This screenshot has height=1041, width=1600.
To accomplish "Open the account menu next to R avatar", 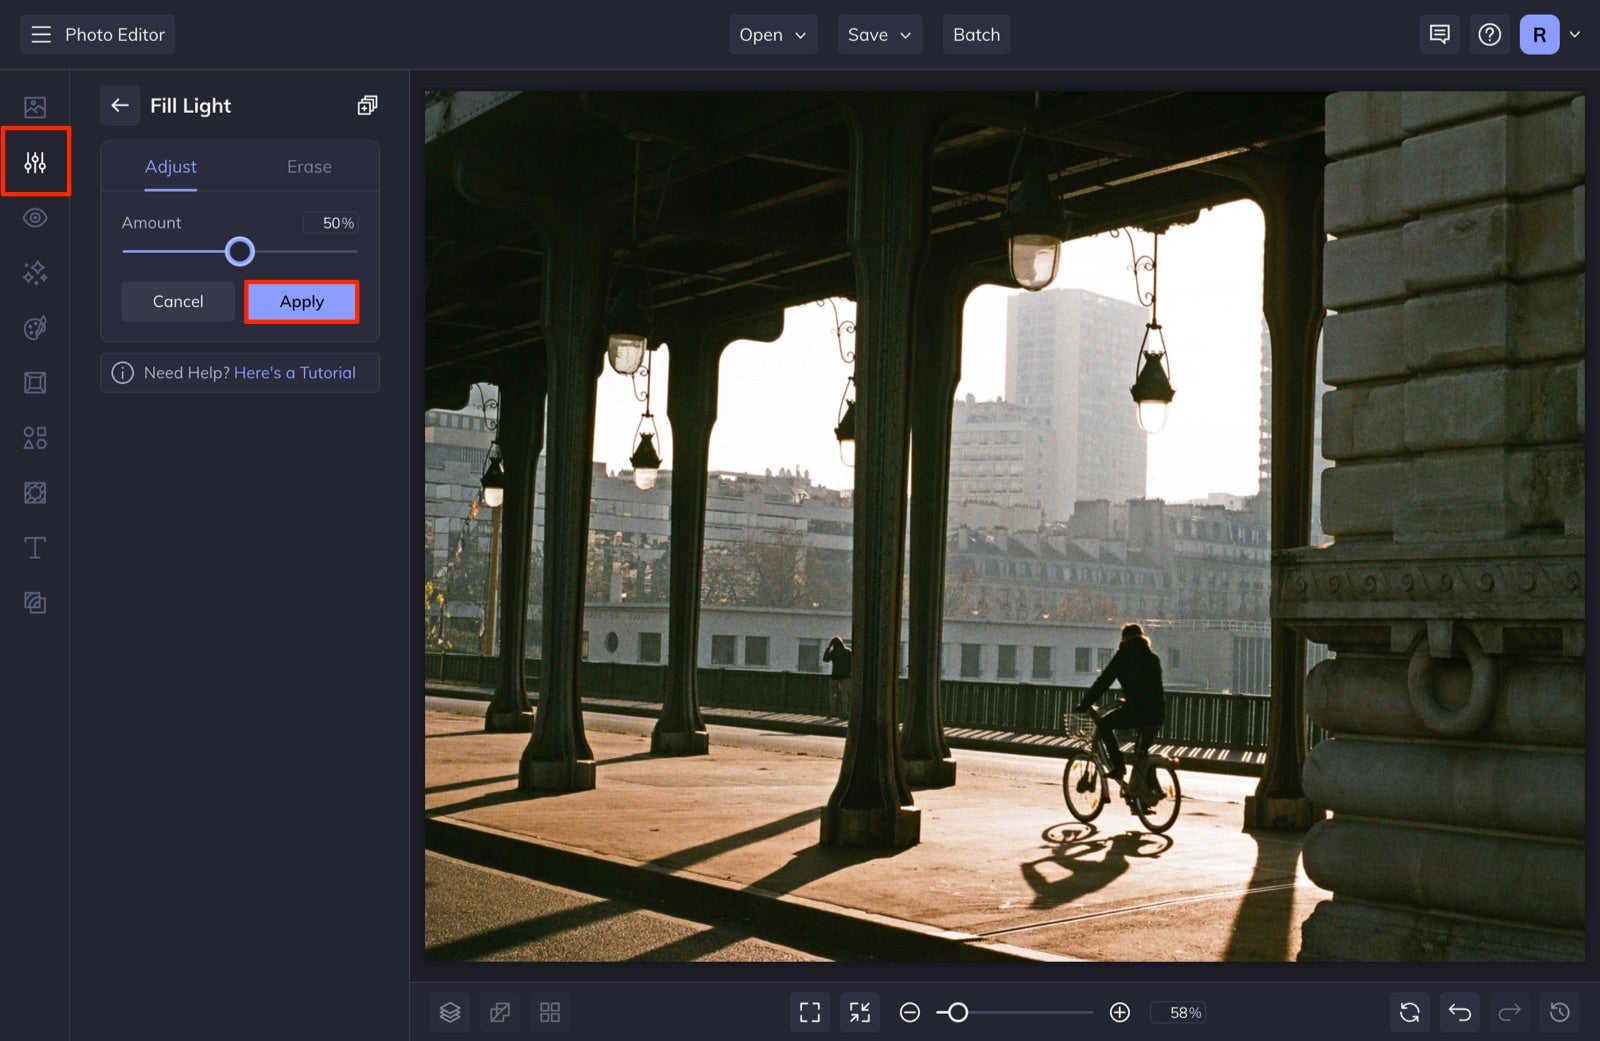I will 1574,34.
